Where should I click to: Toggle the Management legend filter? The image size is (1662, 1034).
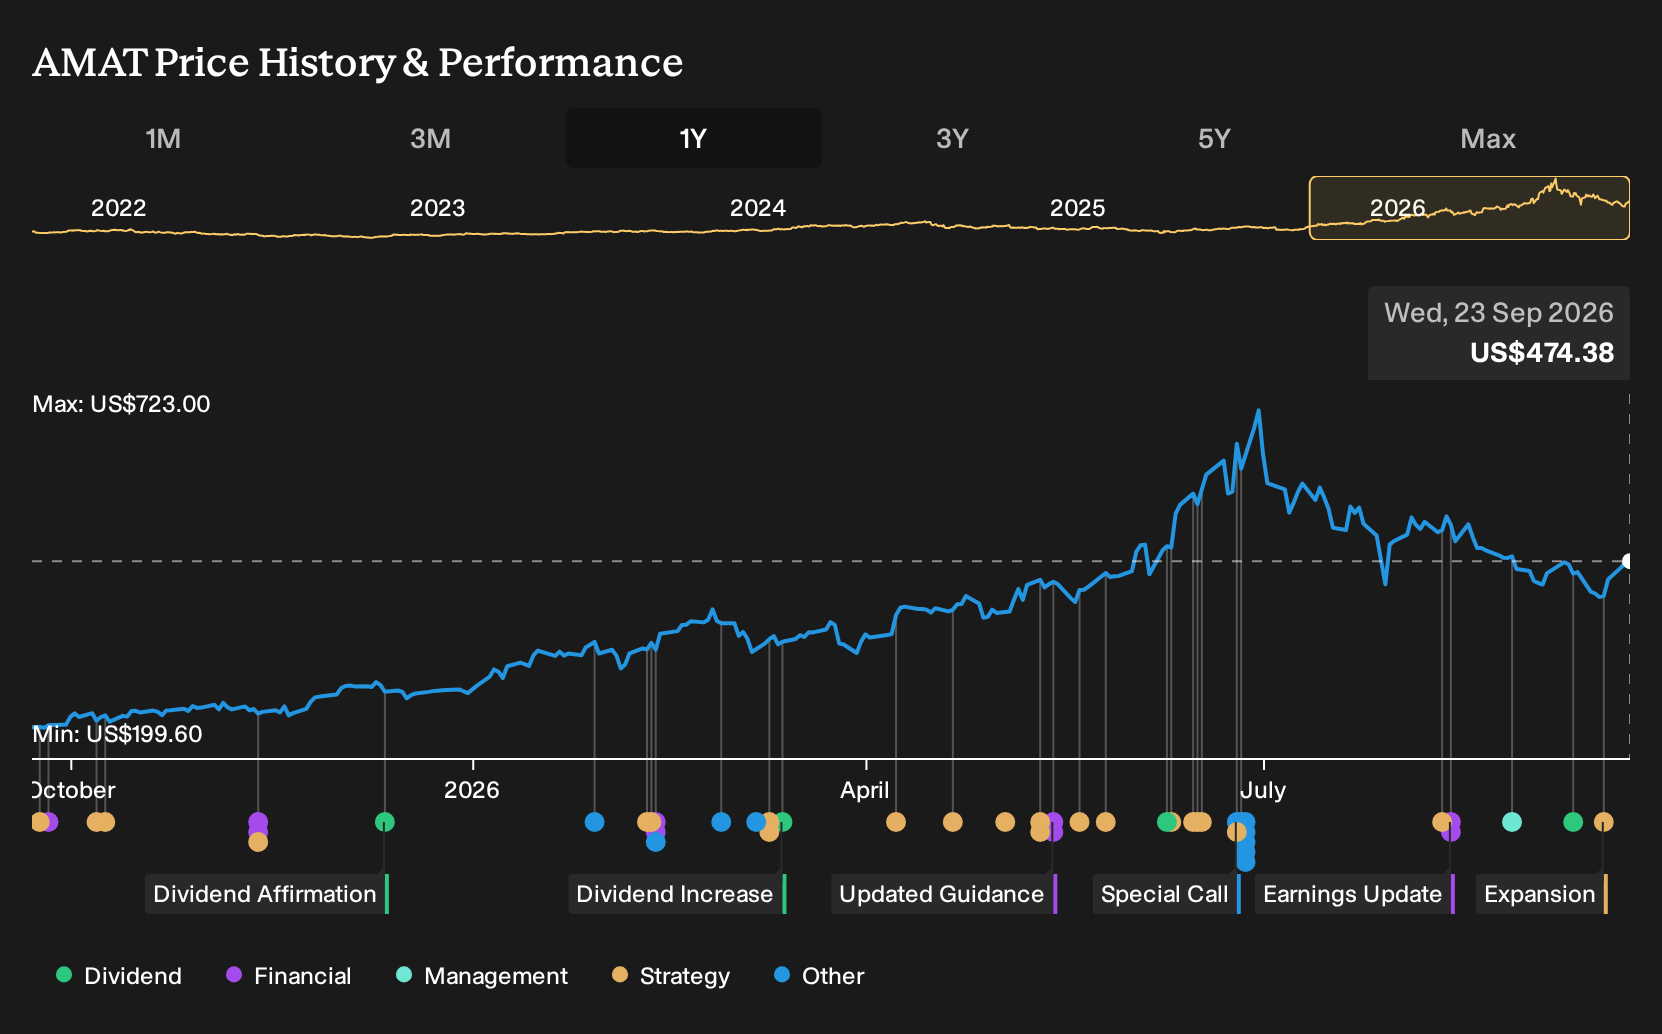click(482, 976)
